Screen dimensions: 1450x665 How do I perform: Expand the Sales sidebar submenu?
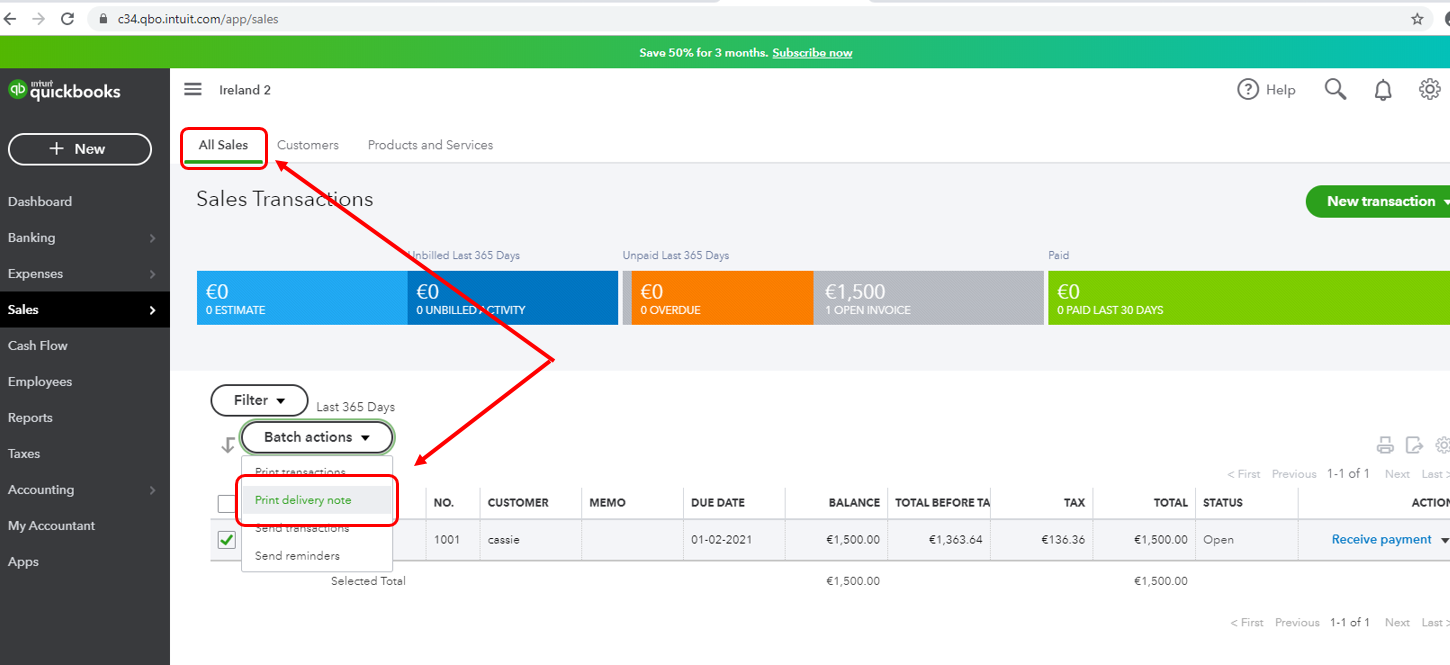click(x=152, y=310)
